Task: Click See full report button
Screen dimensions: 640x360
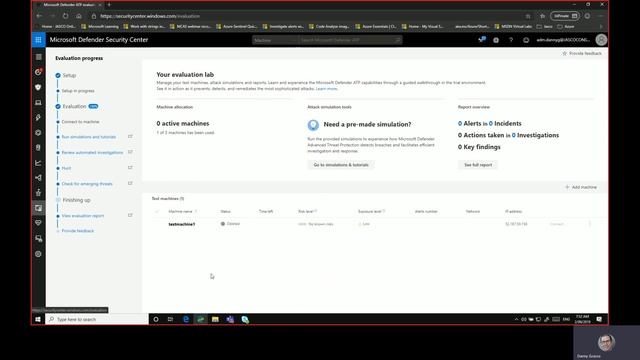Action: [x=478, y=165]
